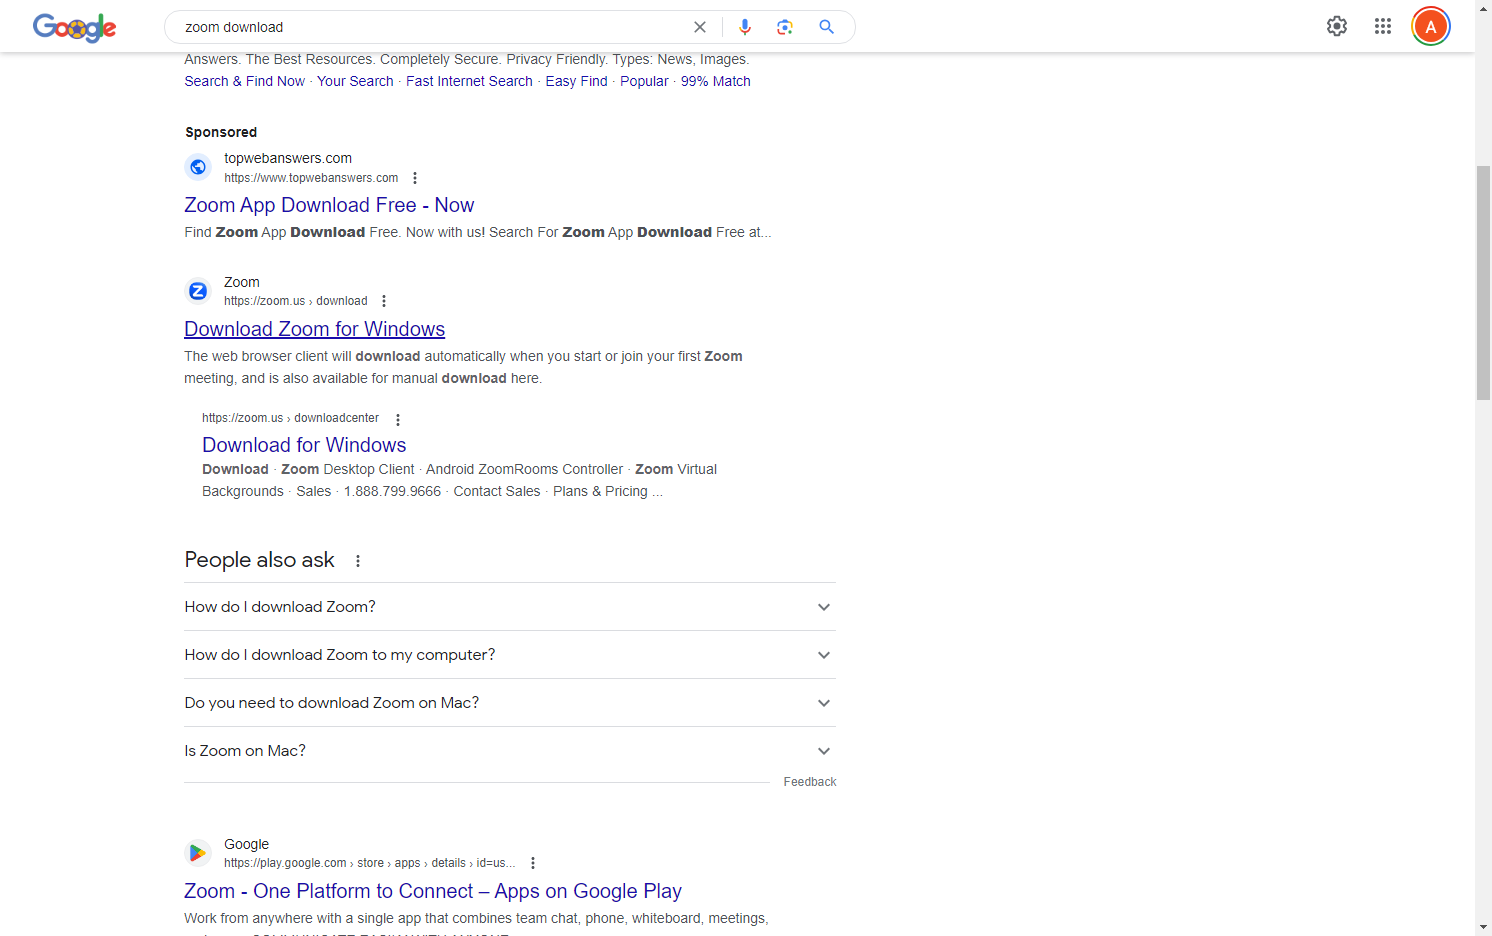Screen dimensions: 1492x936
Task: Click the topwebanswers.com globe favicon
Action: point(198,167)
